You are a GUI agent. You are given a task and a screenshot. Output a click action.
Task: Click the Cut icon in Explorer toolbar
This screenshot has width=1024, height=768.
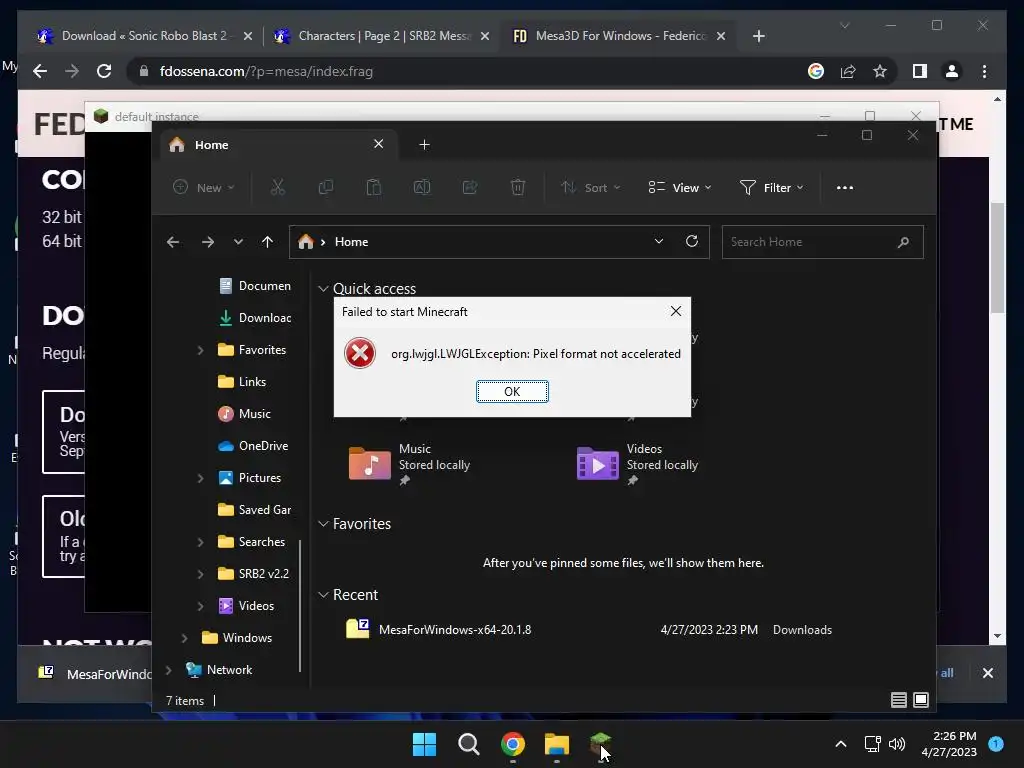click(x=278, y=187)
